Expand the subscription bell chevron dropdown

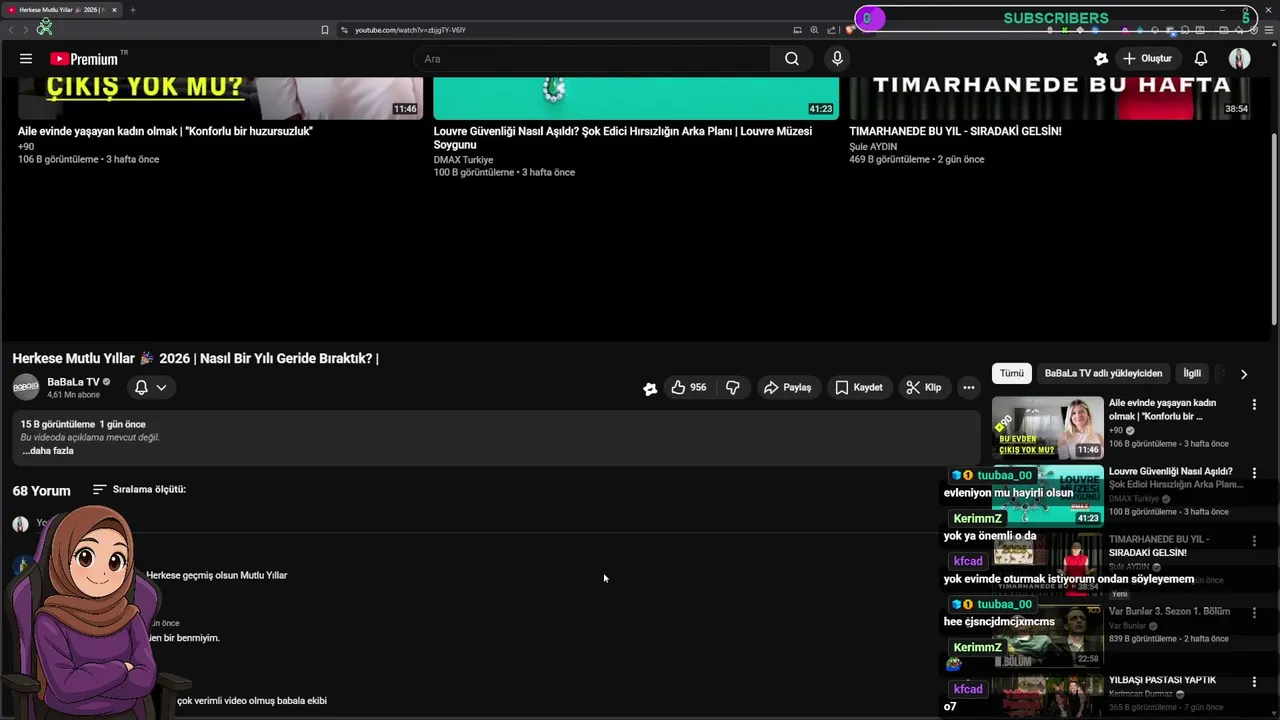coord(161,387)
